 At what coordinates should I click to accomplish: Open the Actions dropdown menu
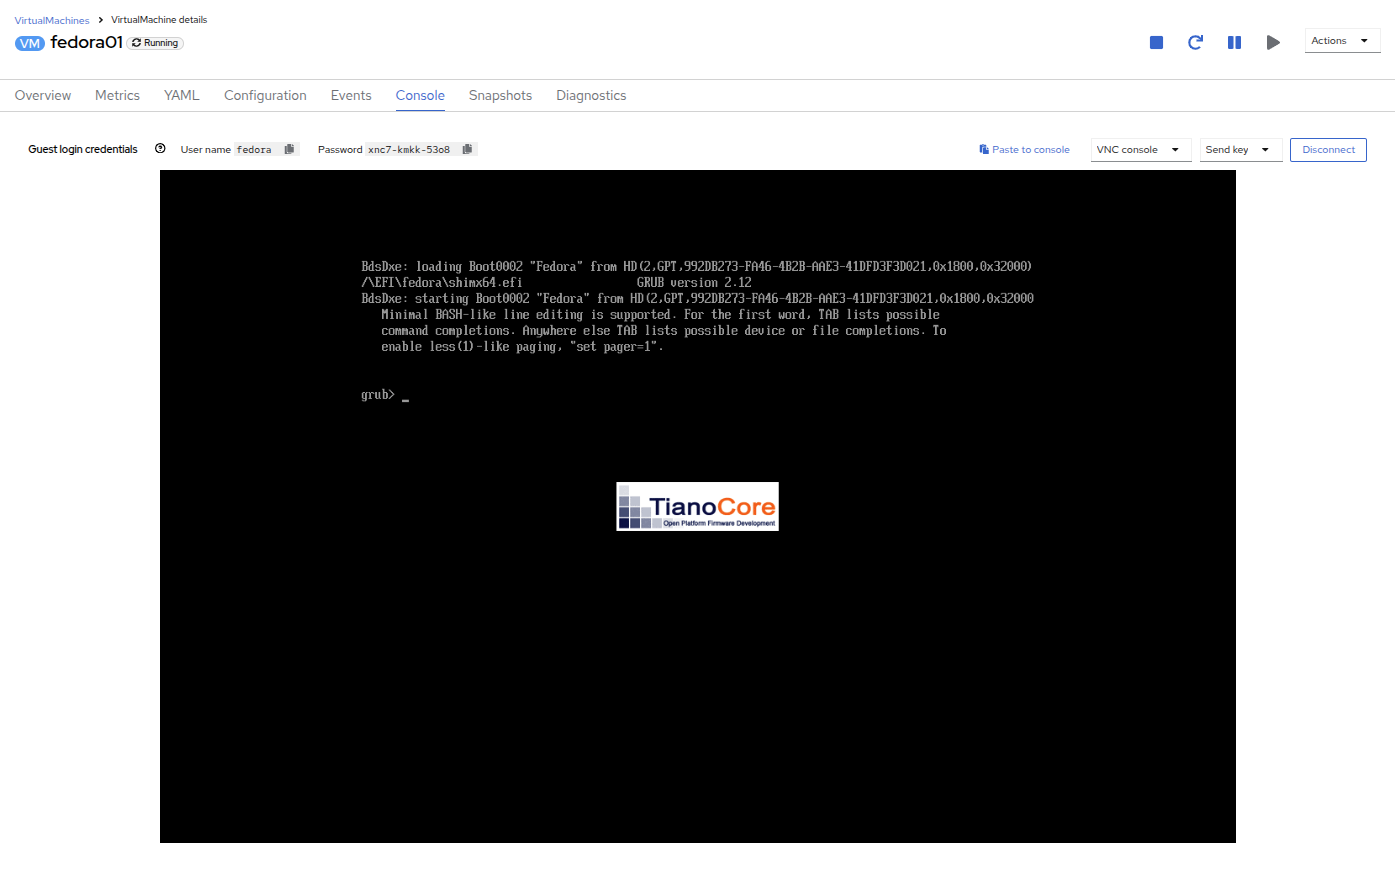(1341, 41)
